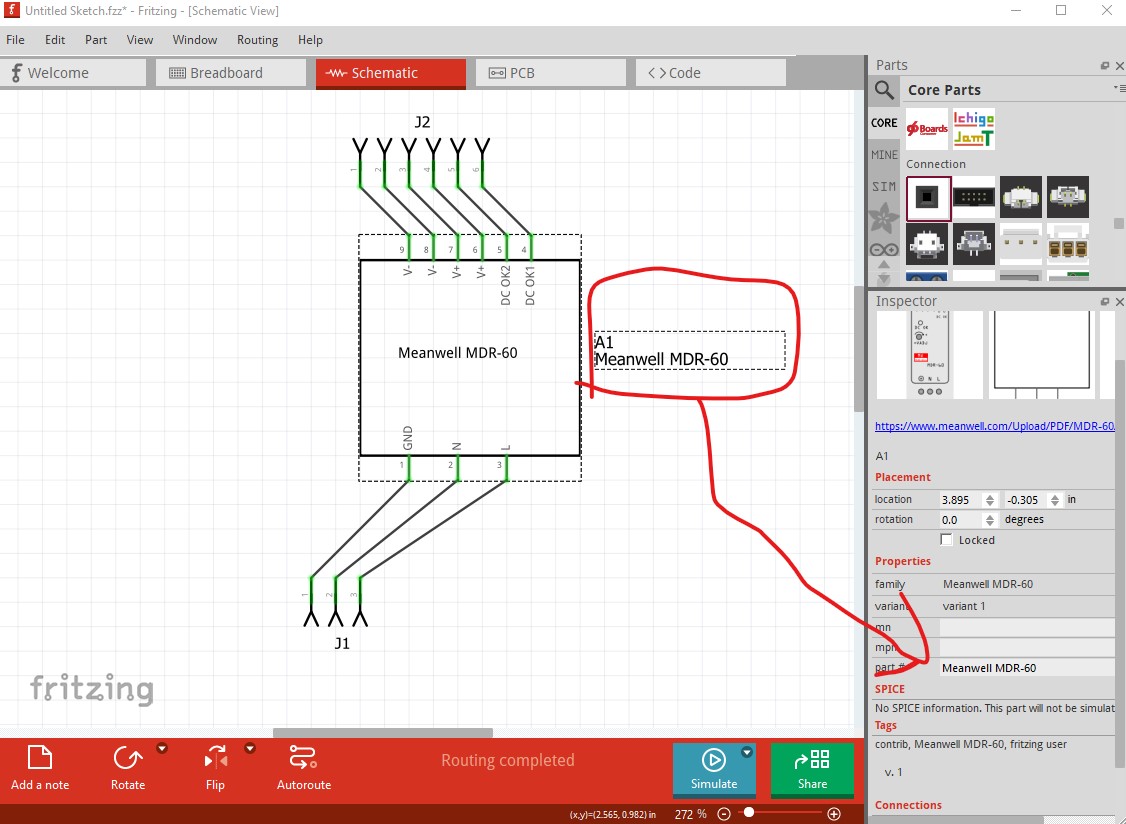Viewport: 1126px width, 824px height.
Task: Open the Routing menu
Action: coord(257,40)
